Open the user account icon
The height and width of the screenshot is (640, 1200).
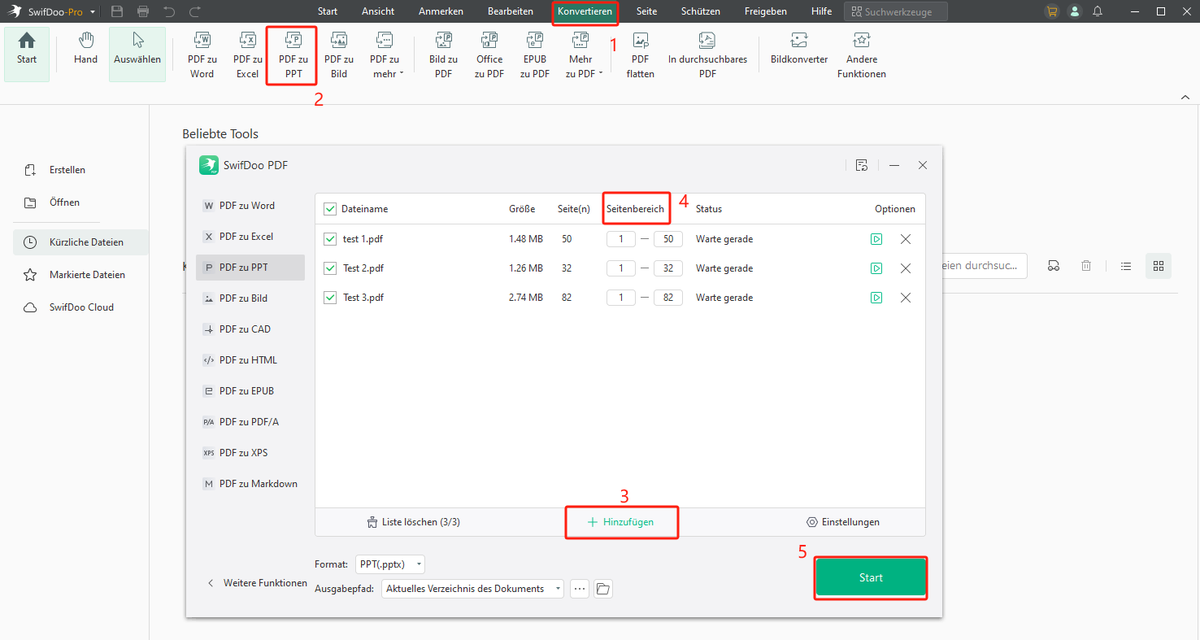point(1074,11)
